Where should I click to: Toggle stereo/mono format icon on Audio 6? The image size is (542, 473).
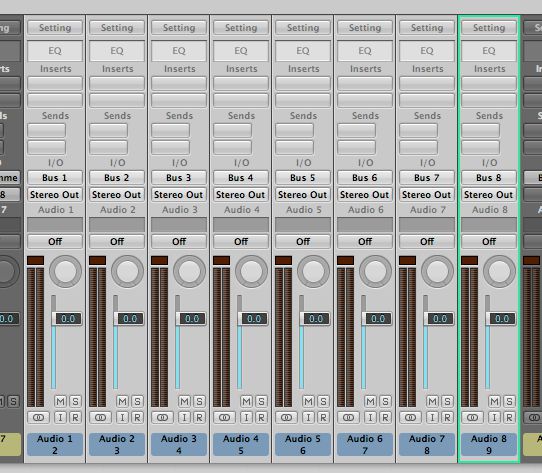click(x=348, y=418)
